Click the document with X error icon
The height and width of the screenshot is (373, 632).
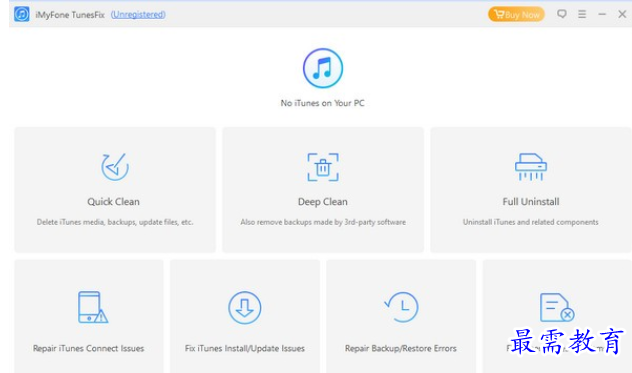557,307
